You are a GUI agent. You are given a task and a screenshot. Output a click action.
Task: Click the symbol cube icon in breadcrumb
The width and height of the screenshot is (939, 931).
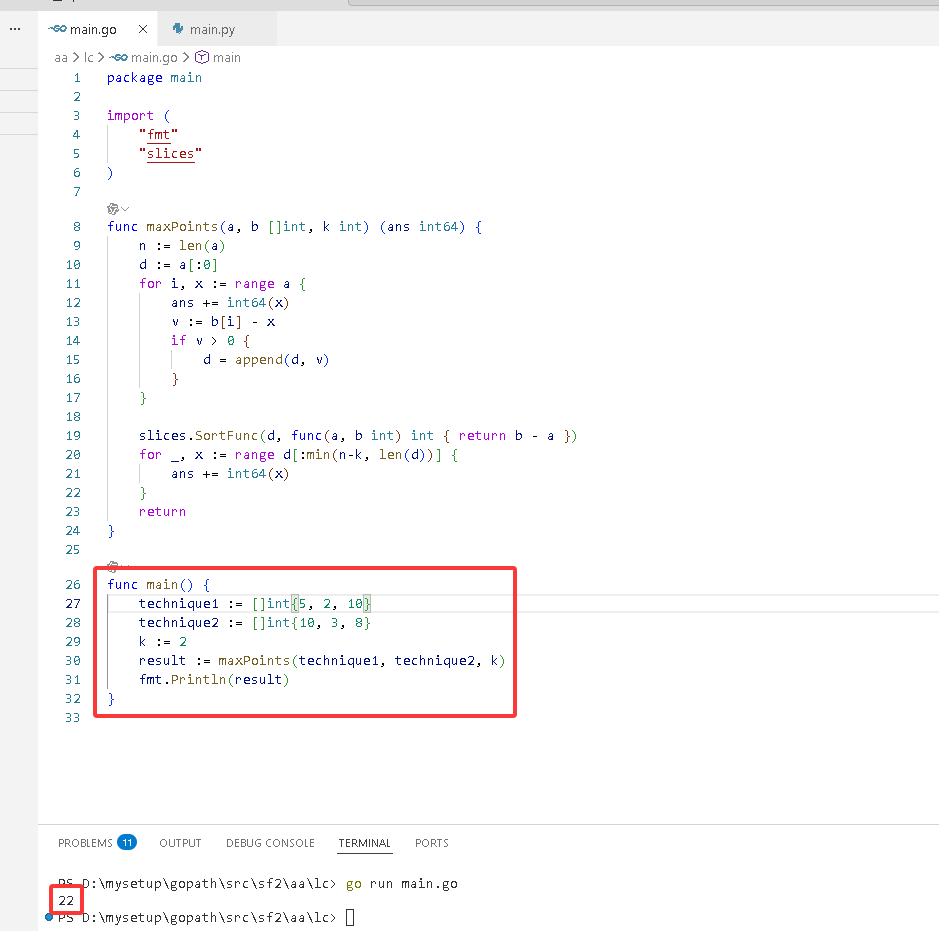(x=202, y=57)
